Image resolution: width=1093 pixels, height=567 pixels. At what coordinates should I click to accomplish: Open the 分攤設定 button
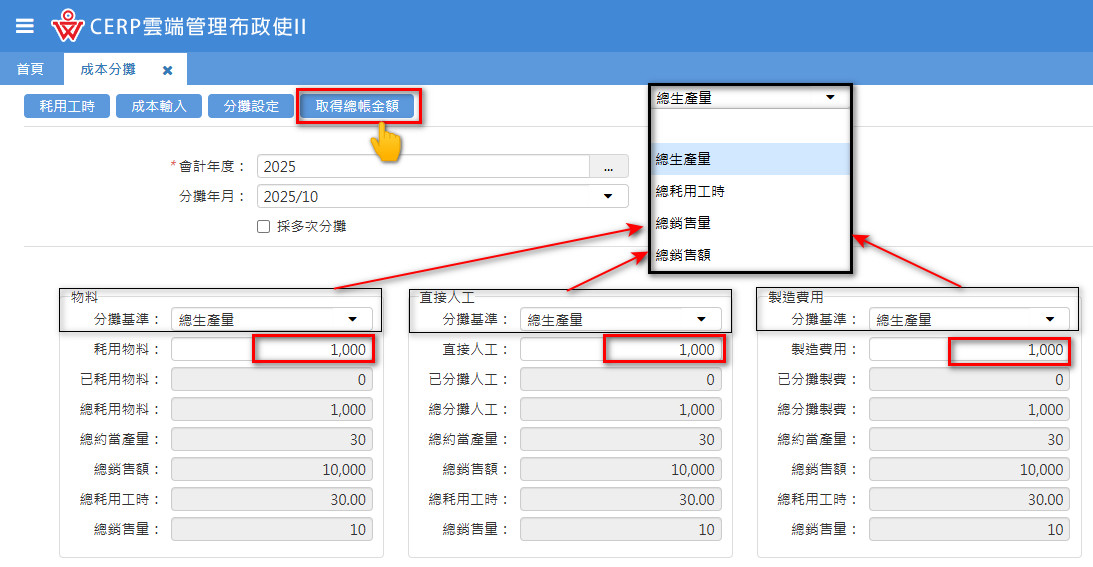[x=251, y=106]
